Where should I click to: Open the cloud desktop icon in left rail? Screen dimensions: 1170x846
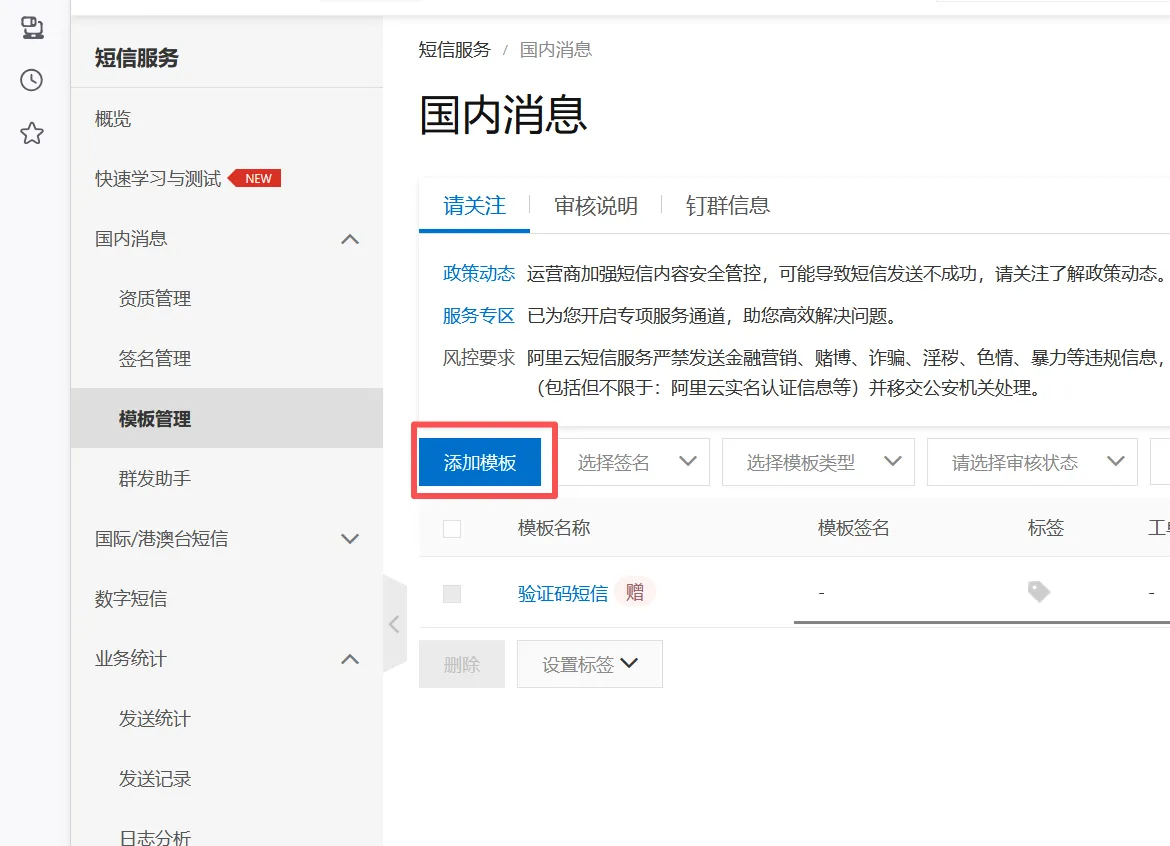tap(31, 28)
